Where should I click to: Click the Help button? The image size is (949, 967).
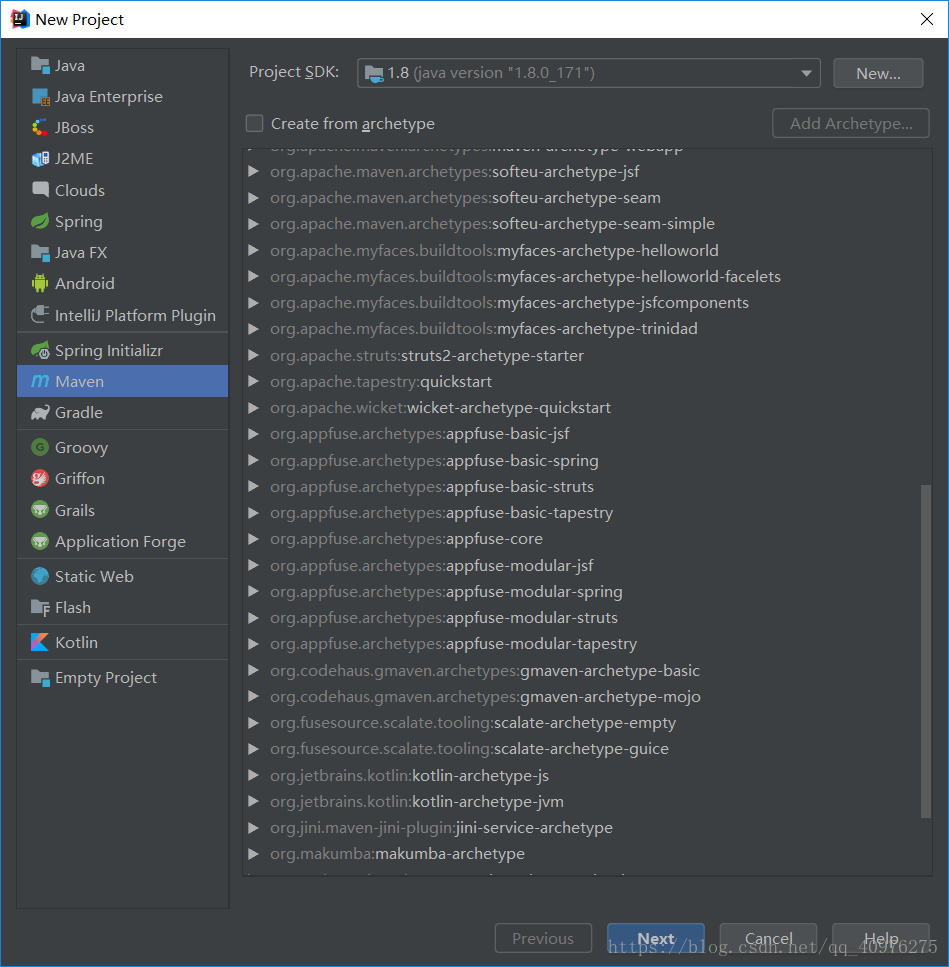(x=881, y=938)
